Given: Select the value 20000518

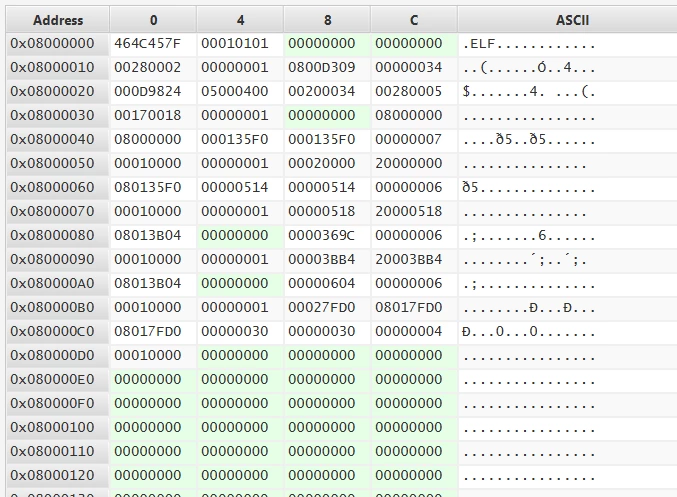Looking at the screenshot, I should click(408, 211).
